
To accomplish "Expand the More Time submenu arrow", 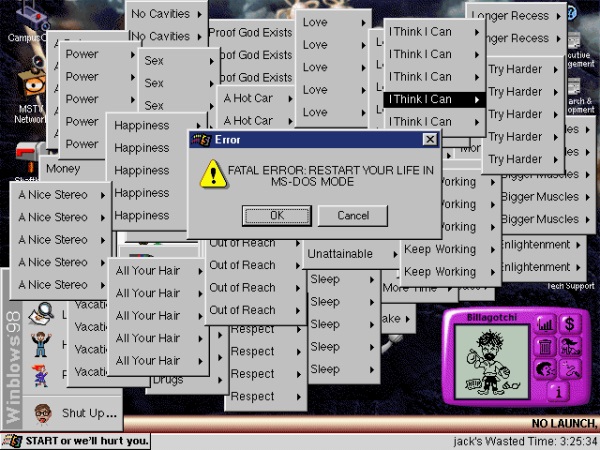I will click(450, 289).
